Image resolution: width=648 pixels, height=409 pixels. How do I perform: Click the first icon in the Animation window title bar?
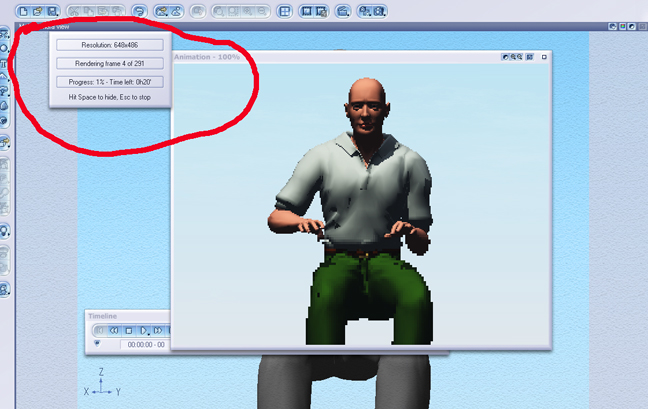tap(505, 57)
